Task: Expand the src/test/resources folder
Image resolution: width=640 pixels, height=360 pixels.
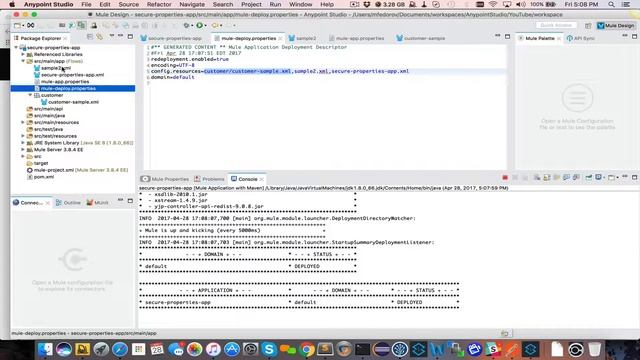Action: click(x=23, y=136)
